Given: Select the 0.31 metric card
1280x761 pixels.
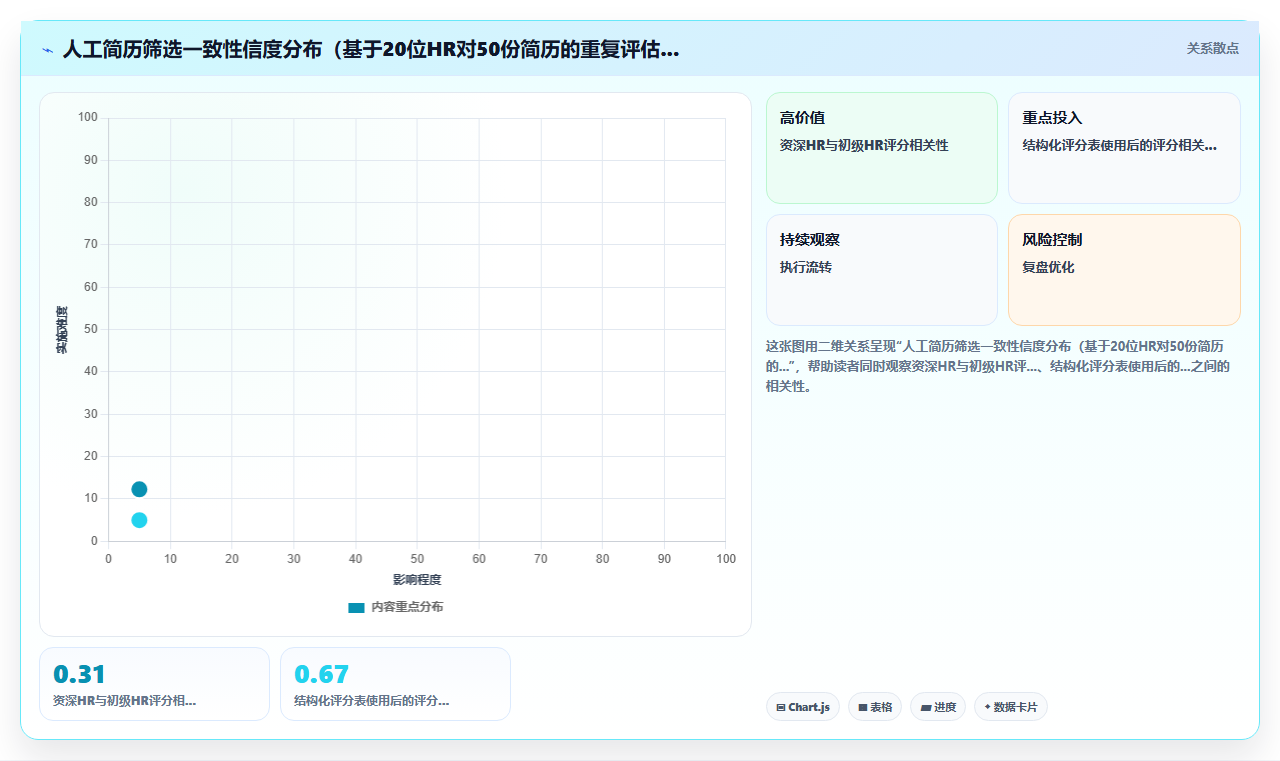Looking at the screenshot, I should pos(154,684).
